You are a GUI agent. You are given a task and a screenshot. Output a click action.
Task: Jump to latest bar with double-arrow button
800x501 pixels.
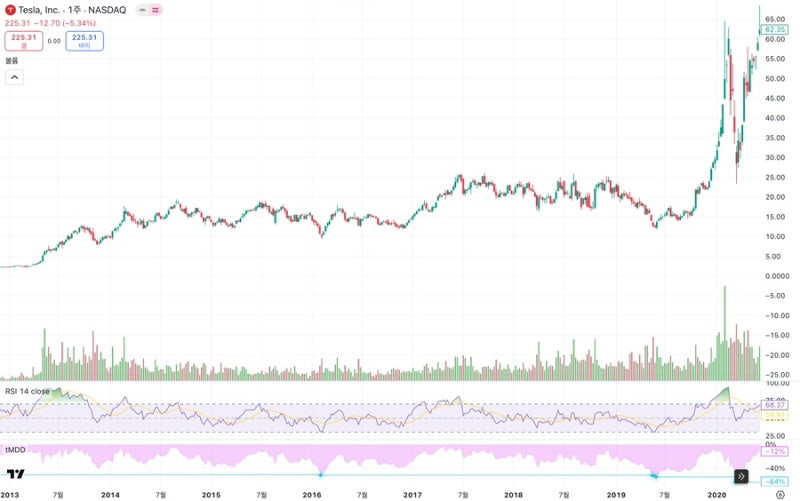click(x=741, y=477)
